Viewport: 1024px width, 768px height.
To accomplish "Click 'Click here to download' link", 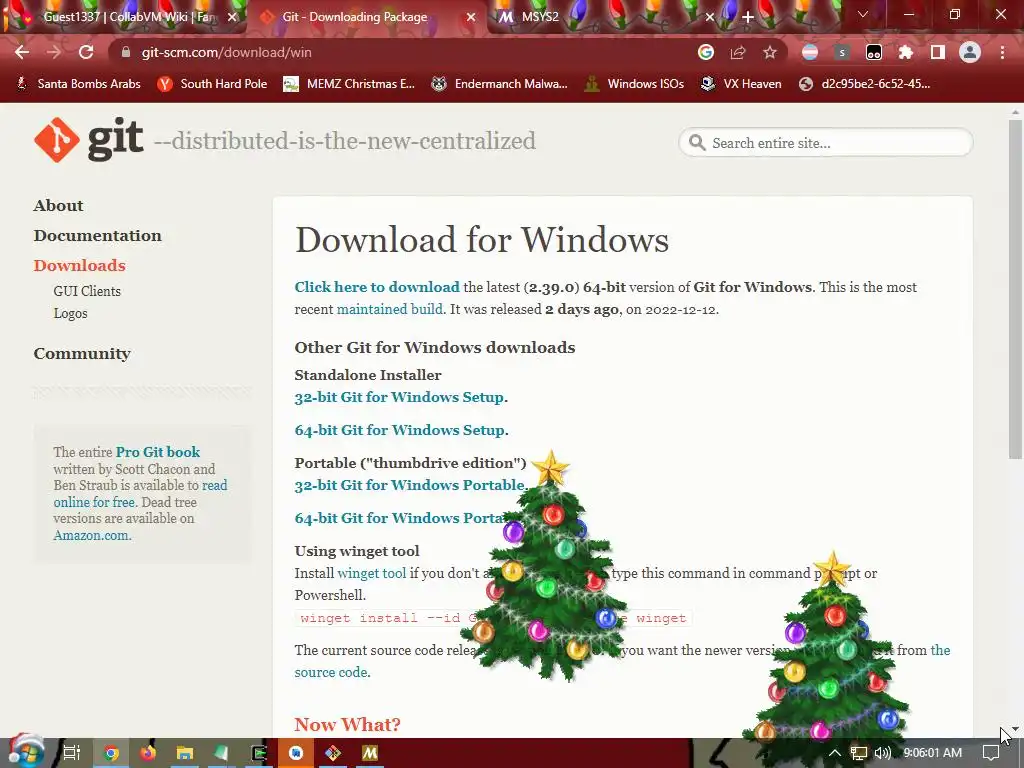I will tap(377, 287).
